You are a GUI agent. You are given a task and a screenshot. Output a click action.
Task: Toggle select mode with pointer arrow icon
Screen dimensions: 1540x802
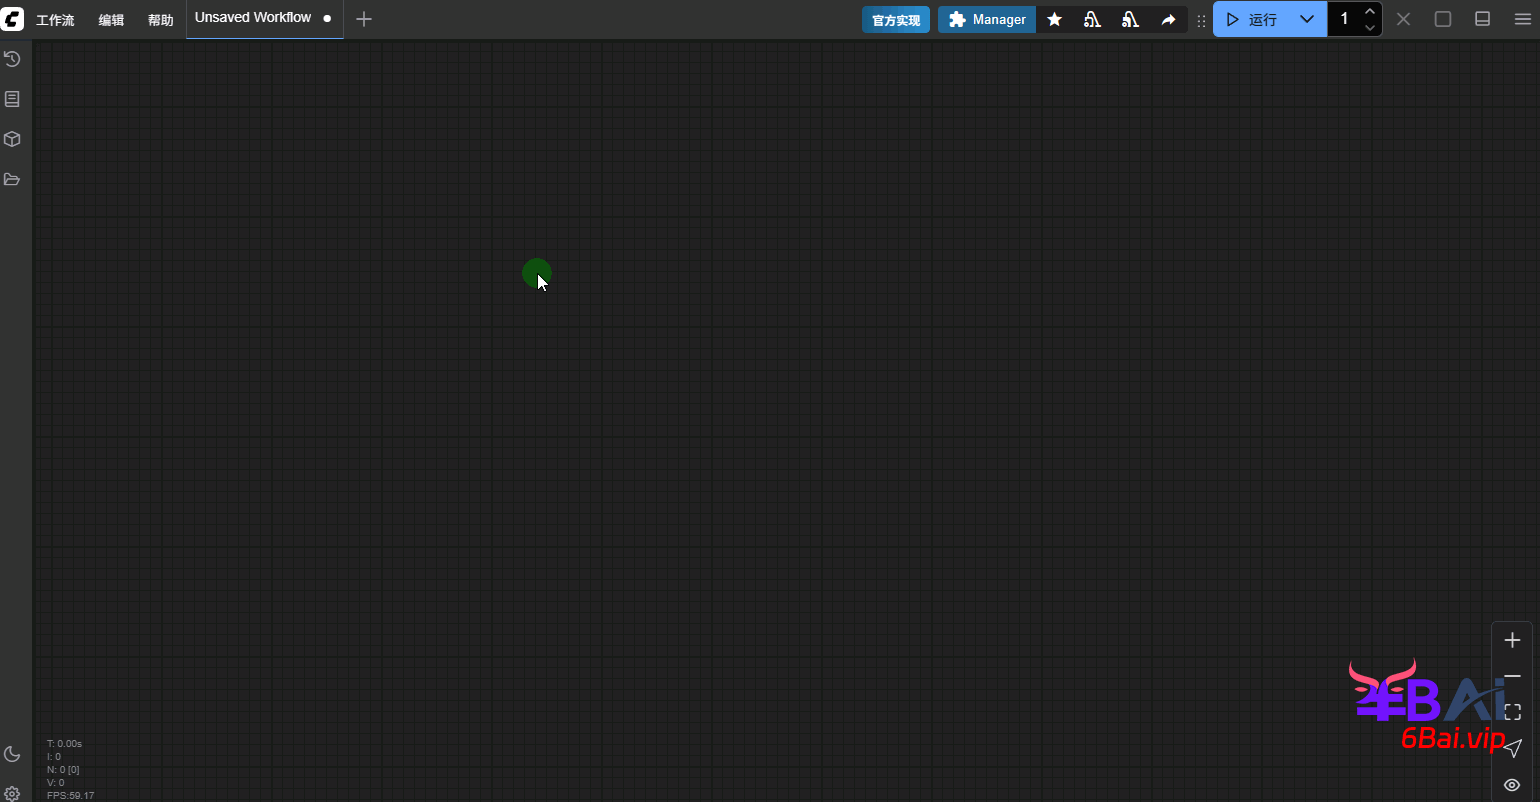tap(1512, 748)
